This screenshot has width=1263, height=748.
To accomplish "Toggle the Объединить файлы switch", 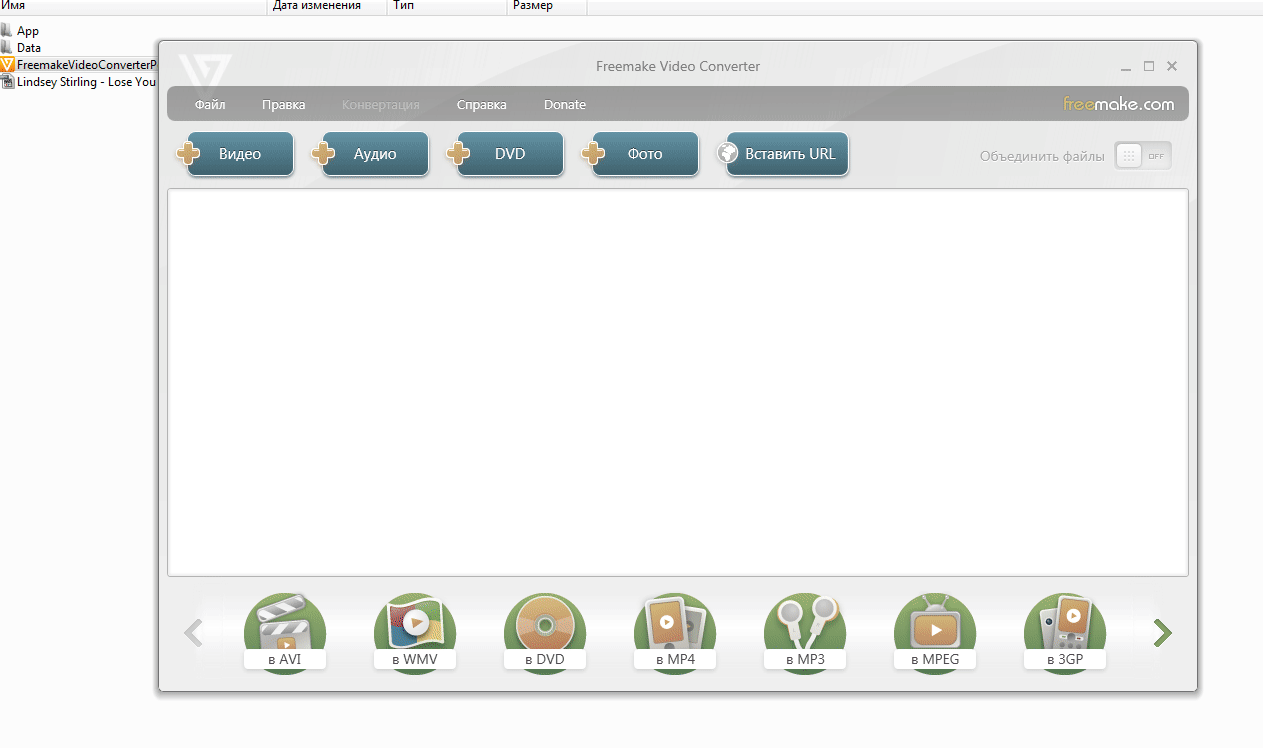I will tap(1143, 156).
